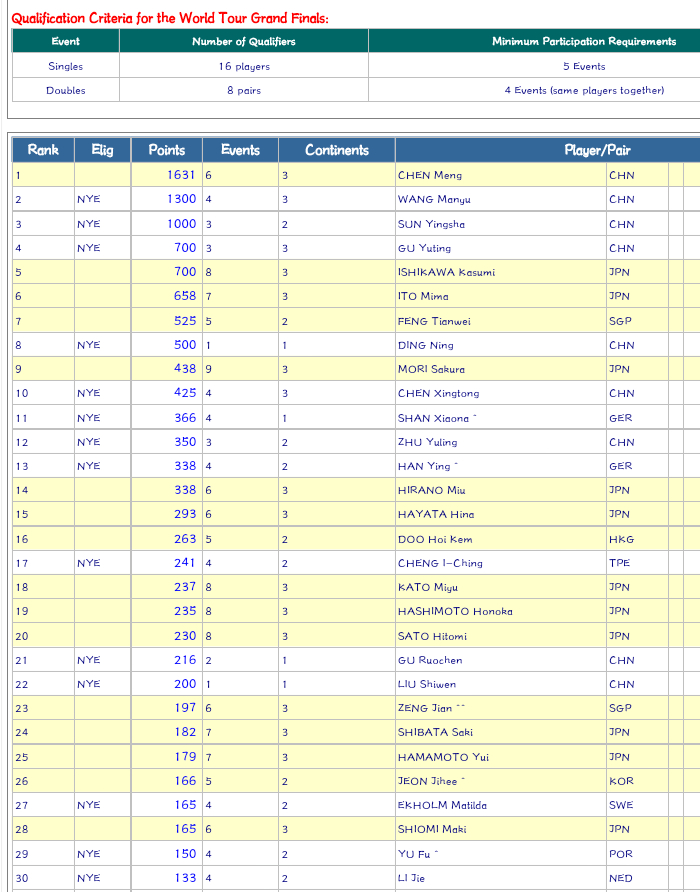Click points value 425
The width and height of the screenshot is (700, 892).
pyautogui.click(x=185, y=393)
